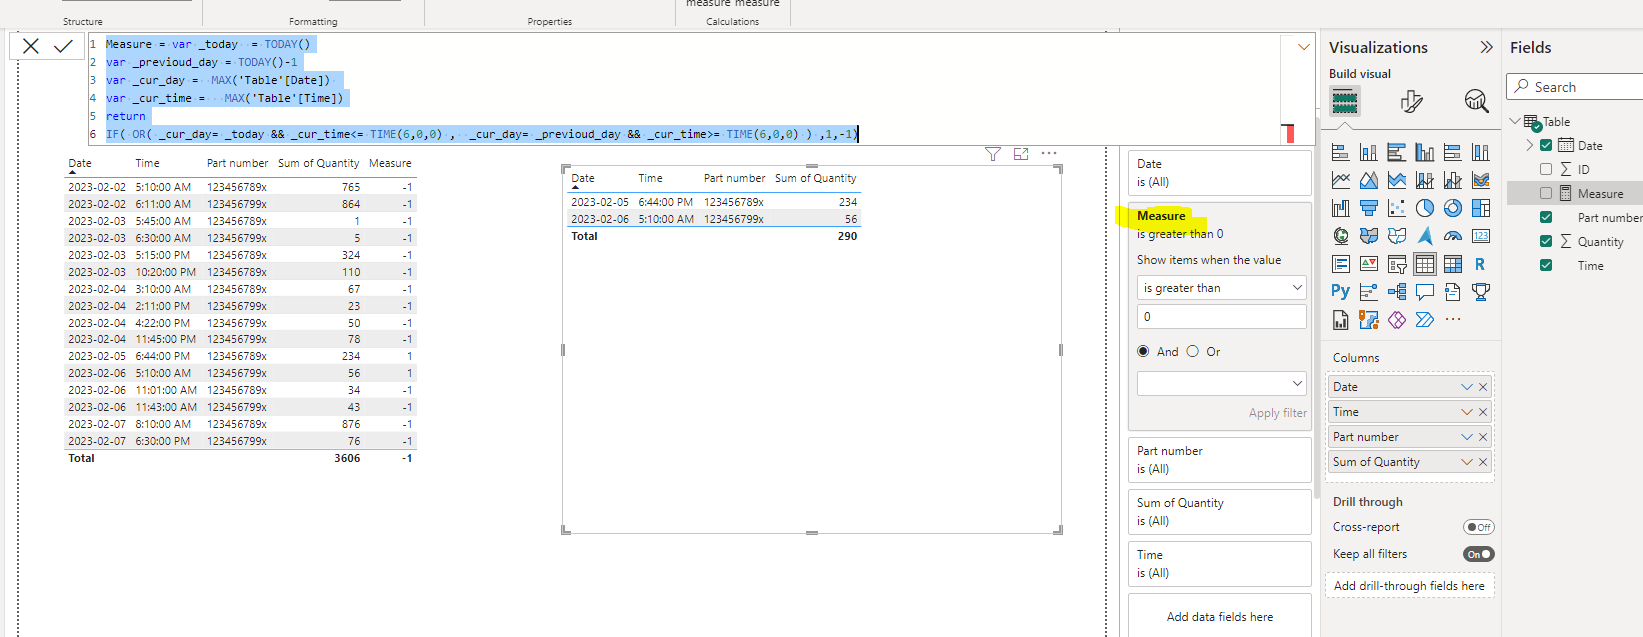
Task: Choose the pie chart visual
Action: 1425,208
